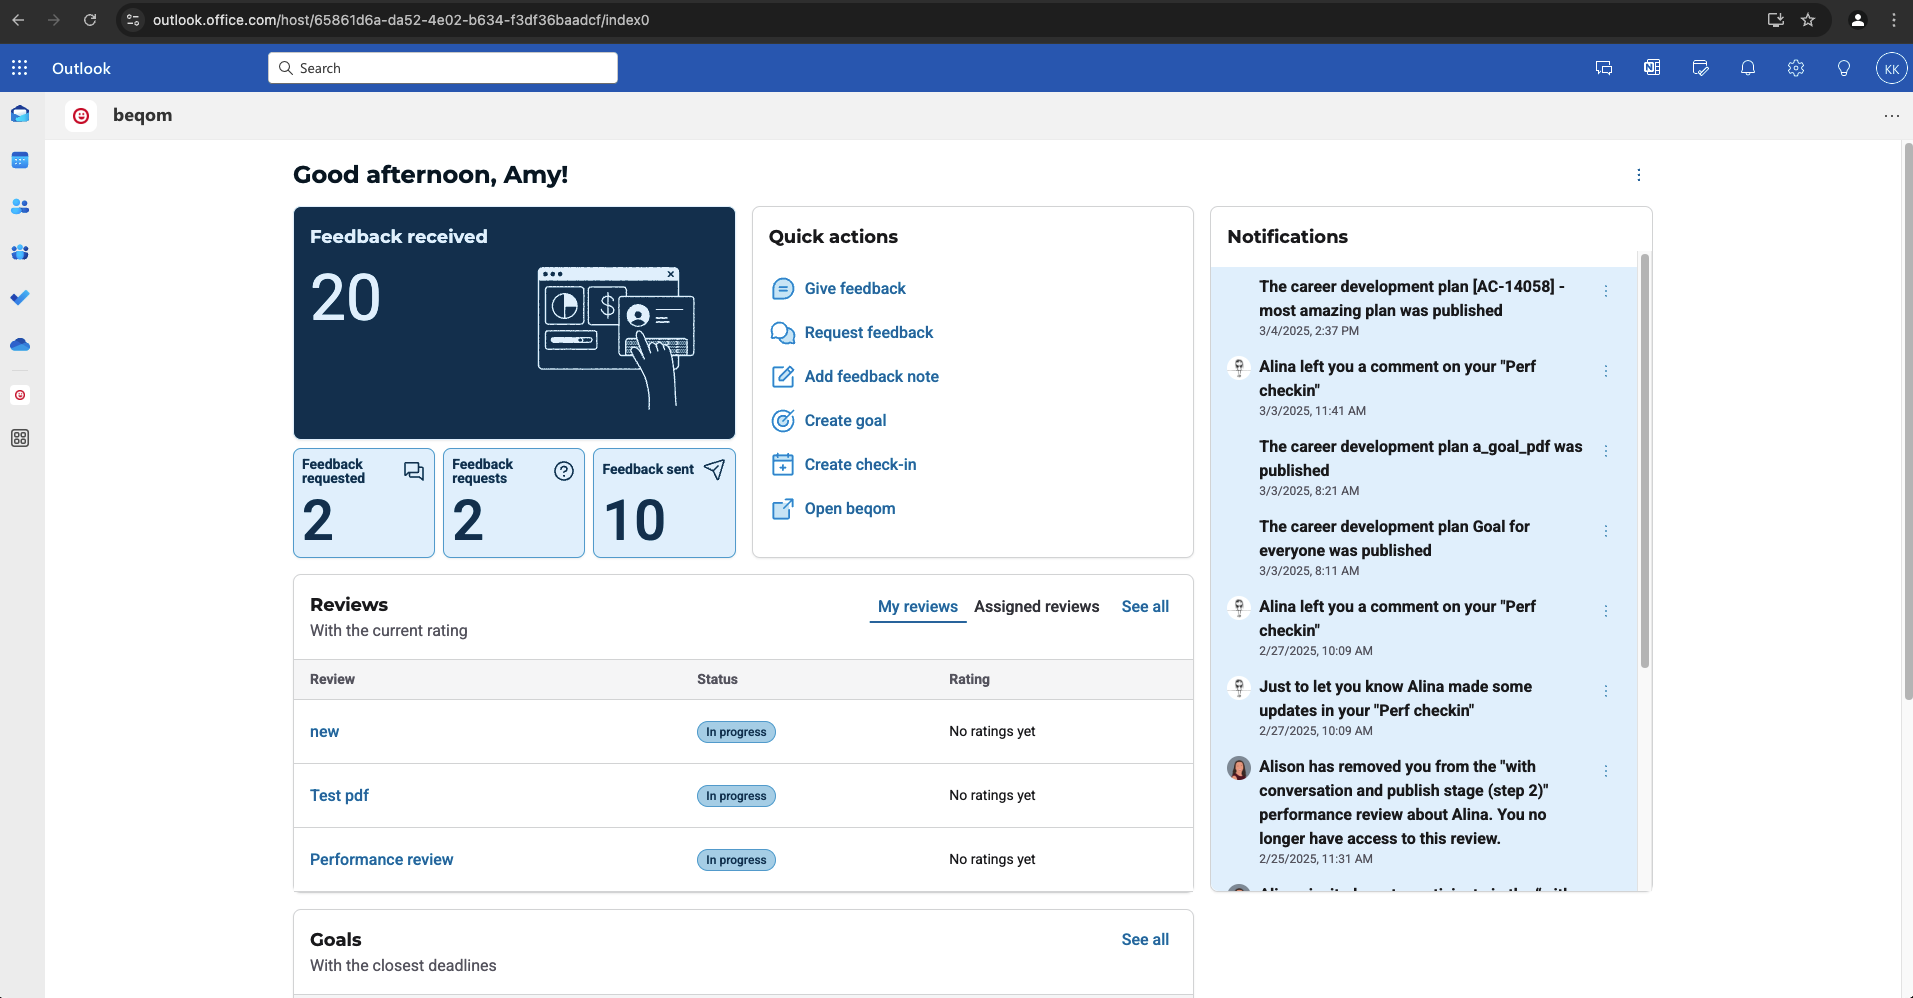Open OneDrive cloud icon in sidebar
The height and width of the screenshot is (998, 1913).
(20, 345)
